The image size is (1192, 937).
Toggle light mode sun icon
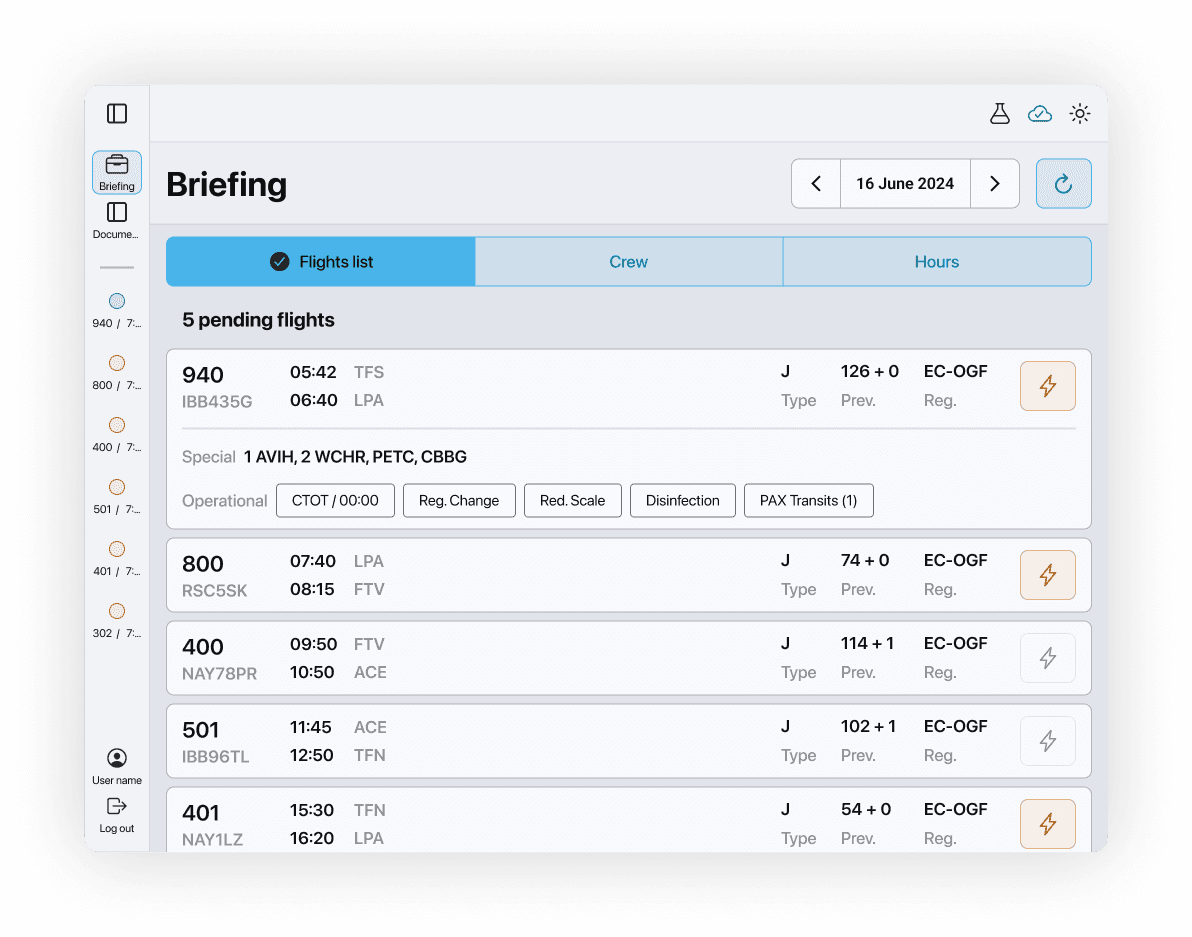1079,114
